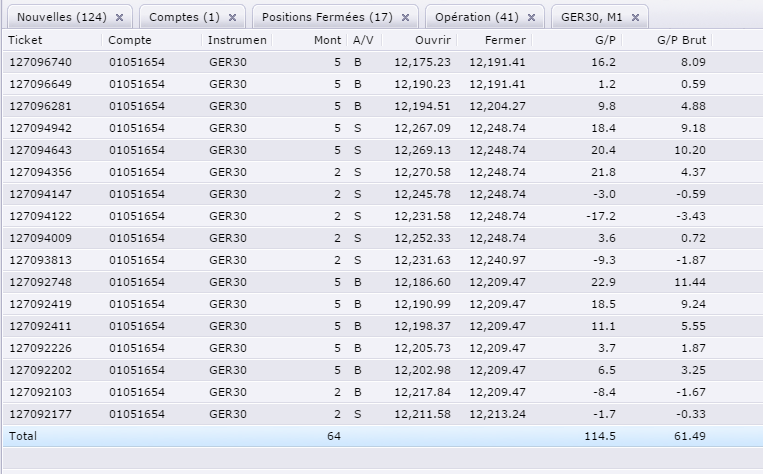Select ticket 127096649 row

[383, 84]
